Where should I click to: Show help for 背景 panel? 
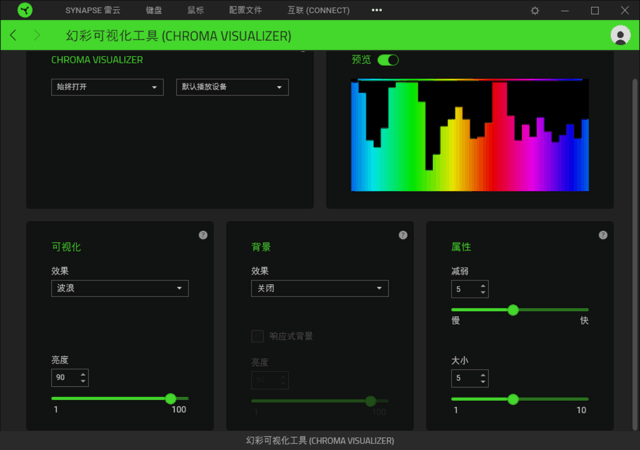coord(403,235)
